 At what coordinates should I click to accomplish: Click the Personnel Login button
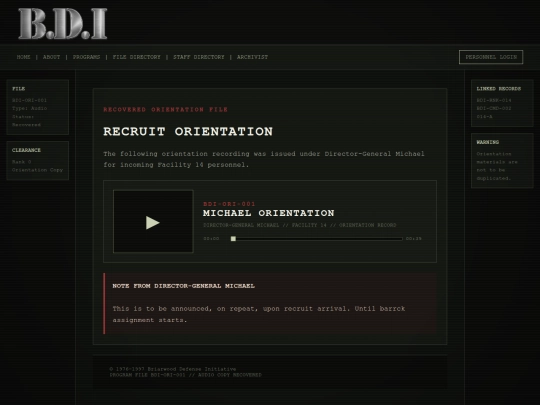coord(491,57)
